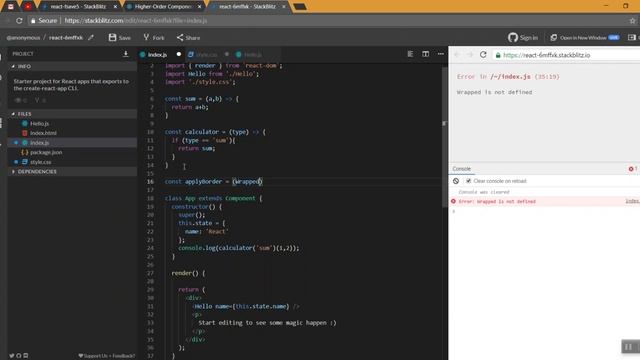Click the split editor icon
Viewport: 640px width, 360px height.
point(425,54)
